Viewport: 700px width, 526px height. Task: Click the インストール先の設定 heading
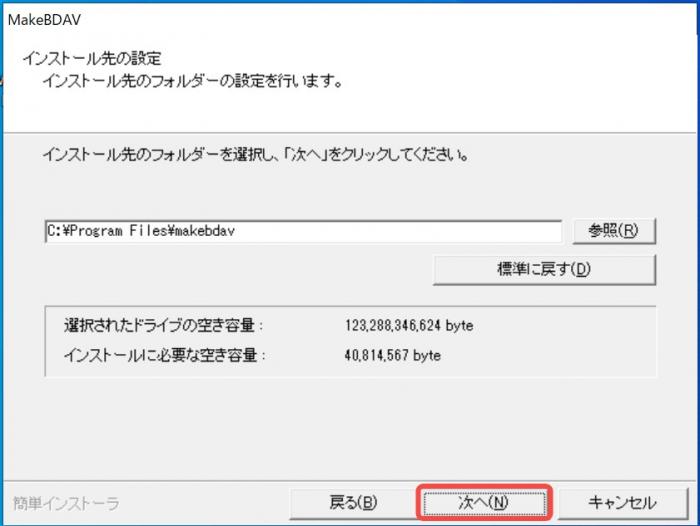(92, 58)
